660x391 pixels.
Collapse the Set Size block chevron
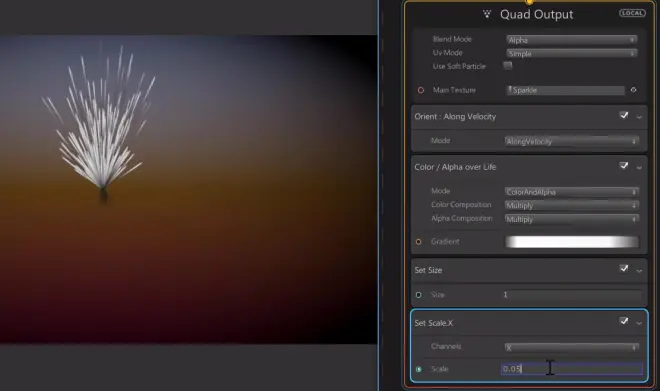tap(639, 271)
